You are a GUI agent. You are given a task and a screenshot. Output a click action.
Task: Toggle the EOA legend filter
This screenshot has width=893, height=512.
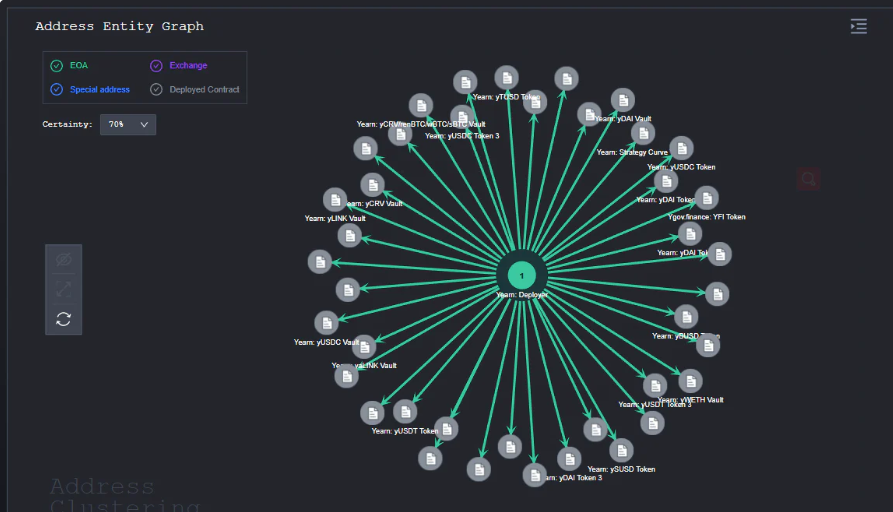tap(69, 65)
